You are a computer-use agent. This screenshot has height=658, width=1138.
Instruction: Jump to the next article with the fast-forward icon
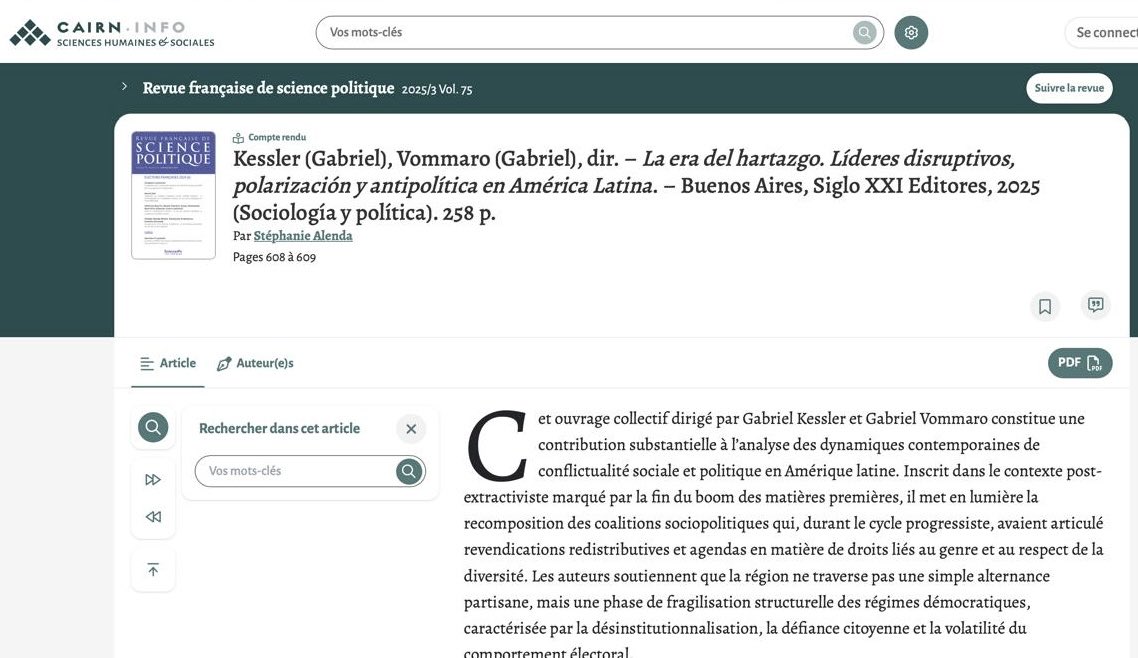point(152,478)
